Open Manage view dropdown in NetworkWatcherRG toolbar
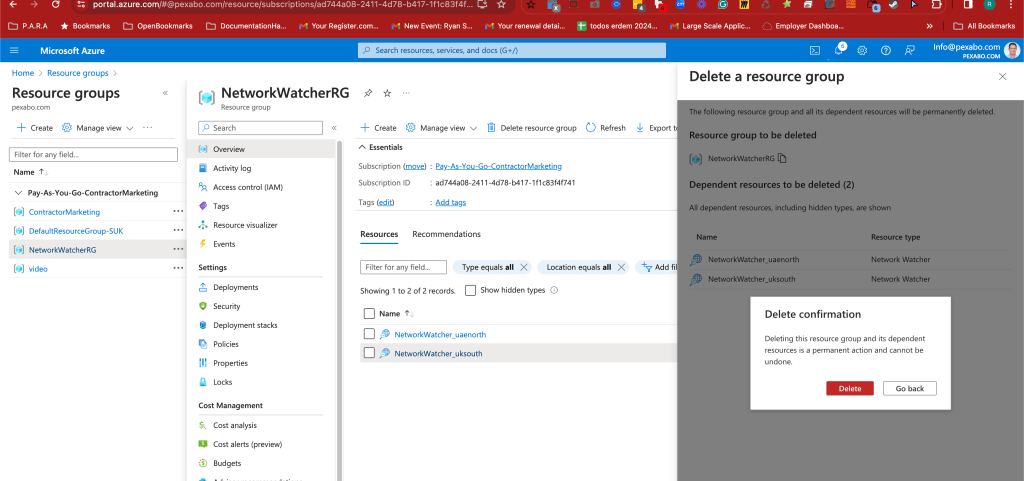 [x=441, y=128]
